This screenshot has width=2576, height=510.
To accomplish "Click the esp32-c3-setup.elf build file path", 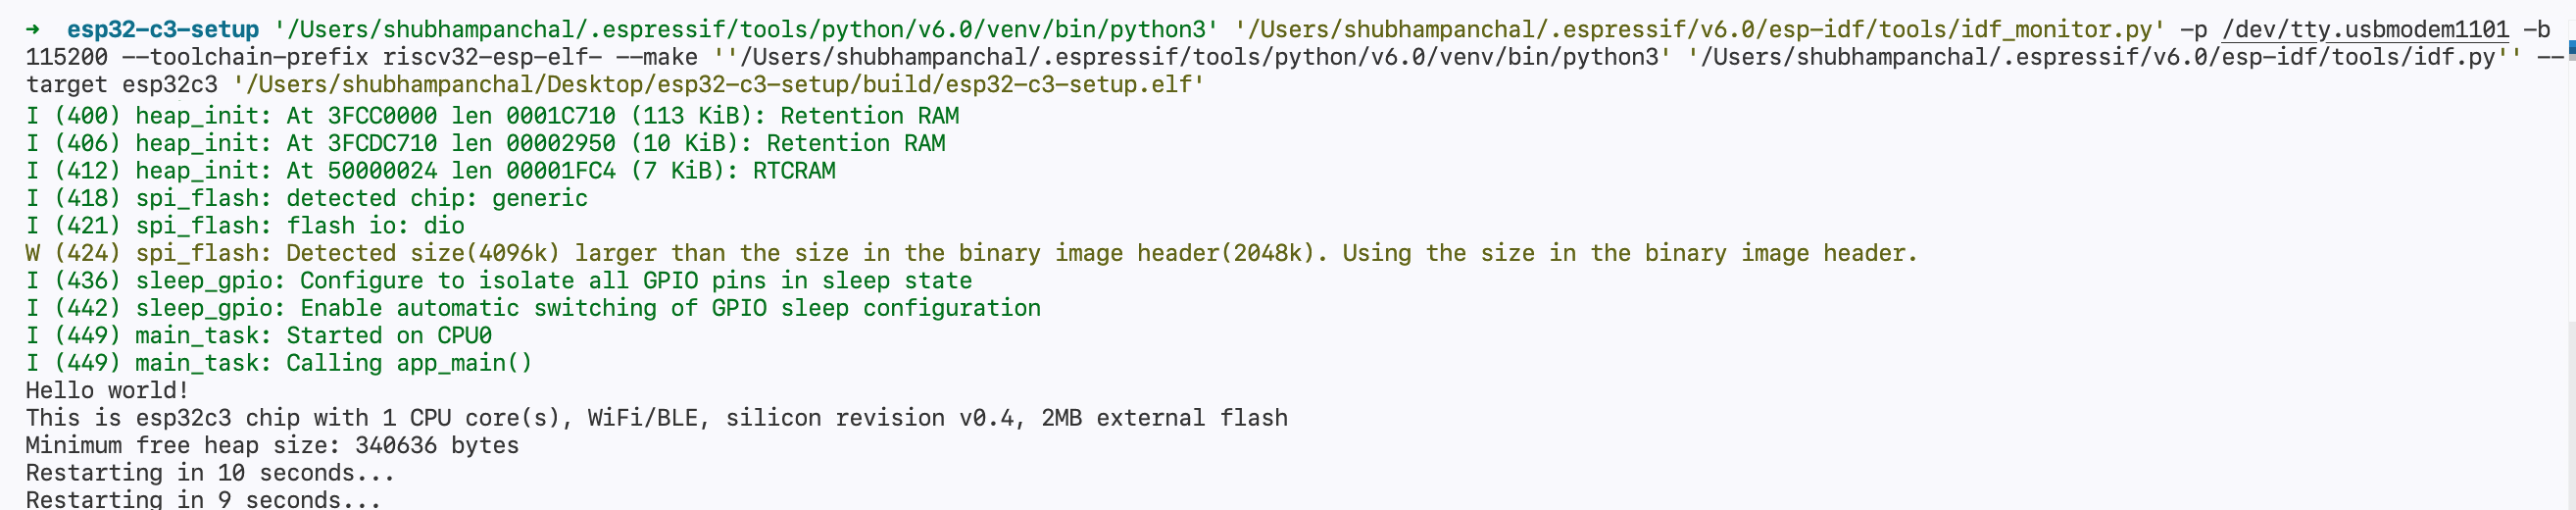I will click(x=718, y=85).
